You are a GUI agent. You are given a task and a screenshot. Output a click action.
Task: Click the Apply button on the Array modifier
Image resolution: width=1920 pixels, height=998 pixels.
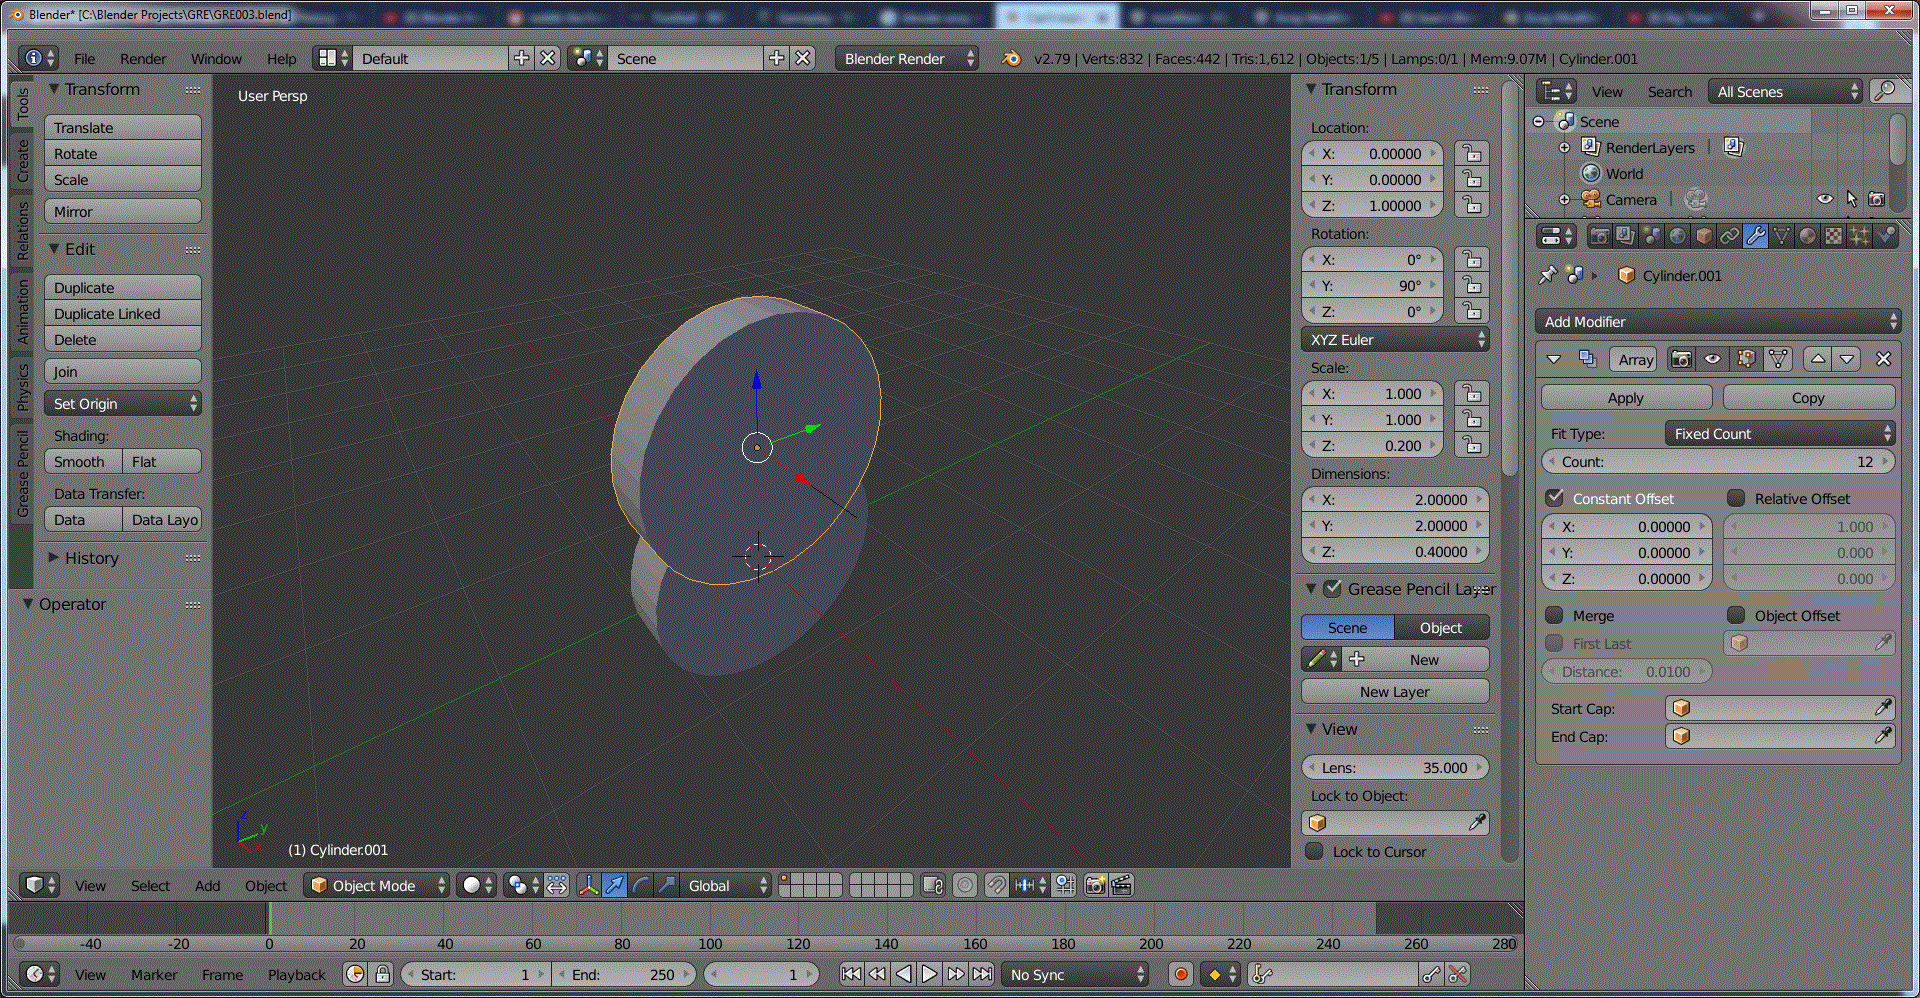tap(1625, 397)
